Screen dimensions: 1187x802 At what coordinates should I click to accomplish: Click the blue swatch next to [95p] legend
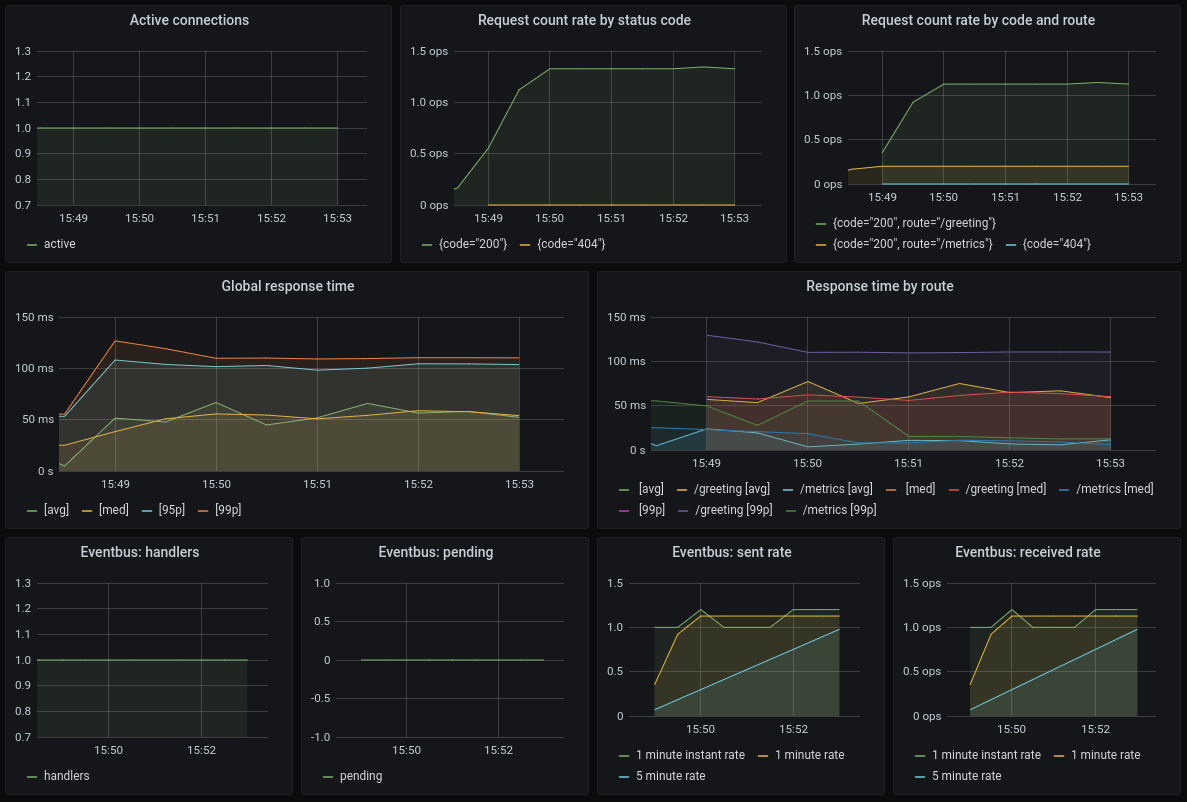click(x=147, y=510)
